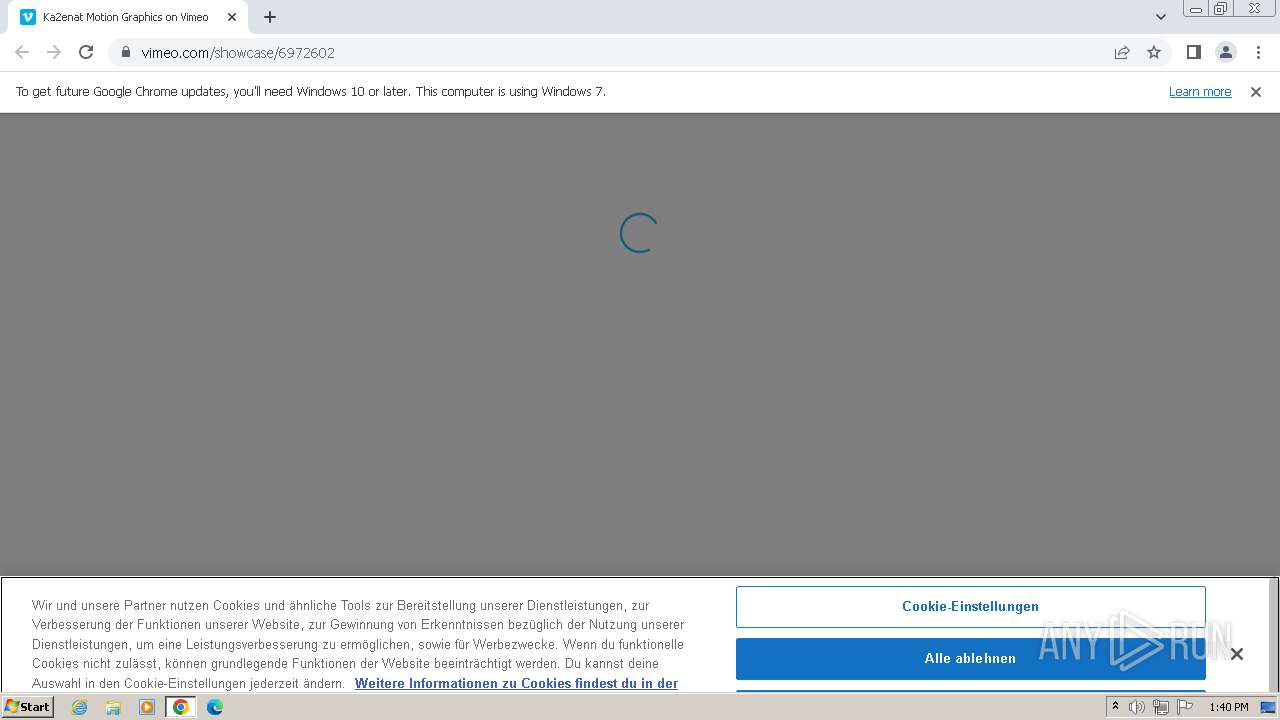Click the browser back arrow
Image resolution: width=1280 pixels, height=720 pixels.
pos(22,52)
